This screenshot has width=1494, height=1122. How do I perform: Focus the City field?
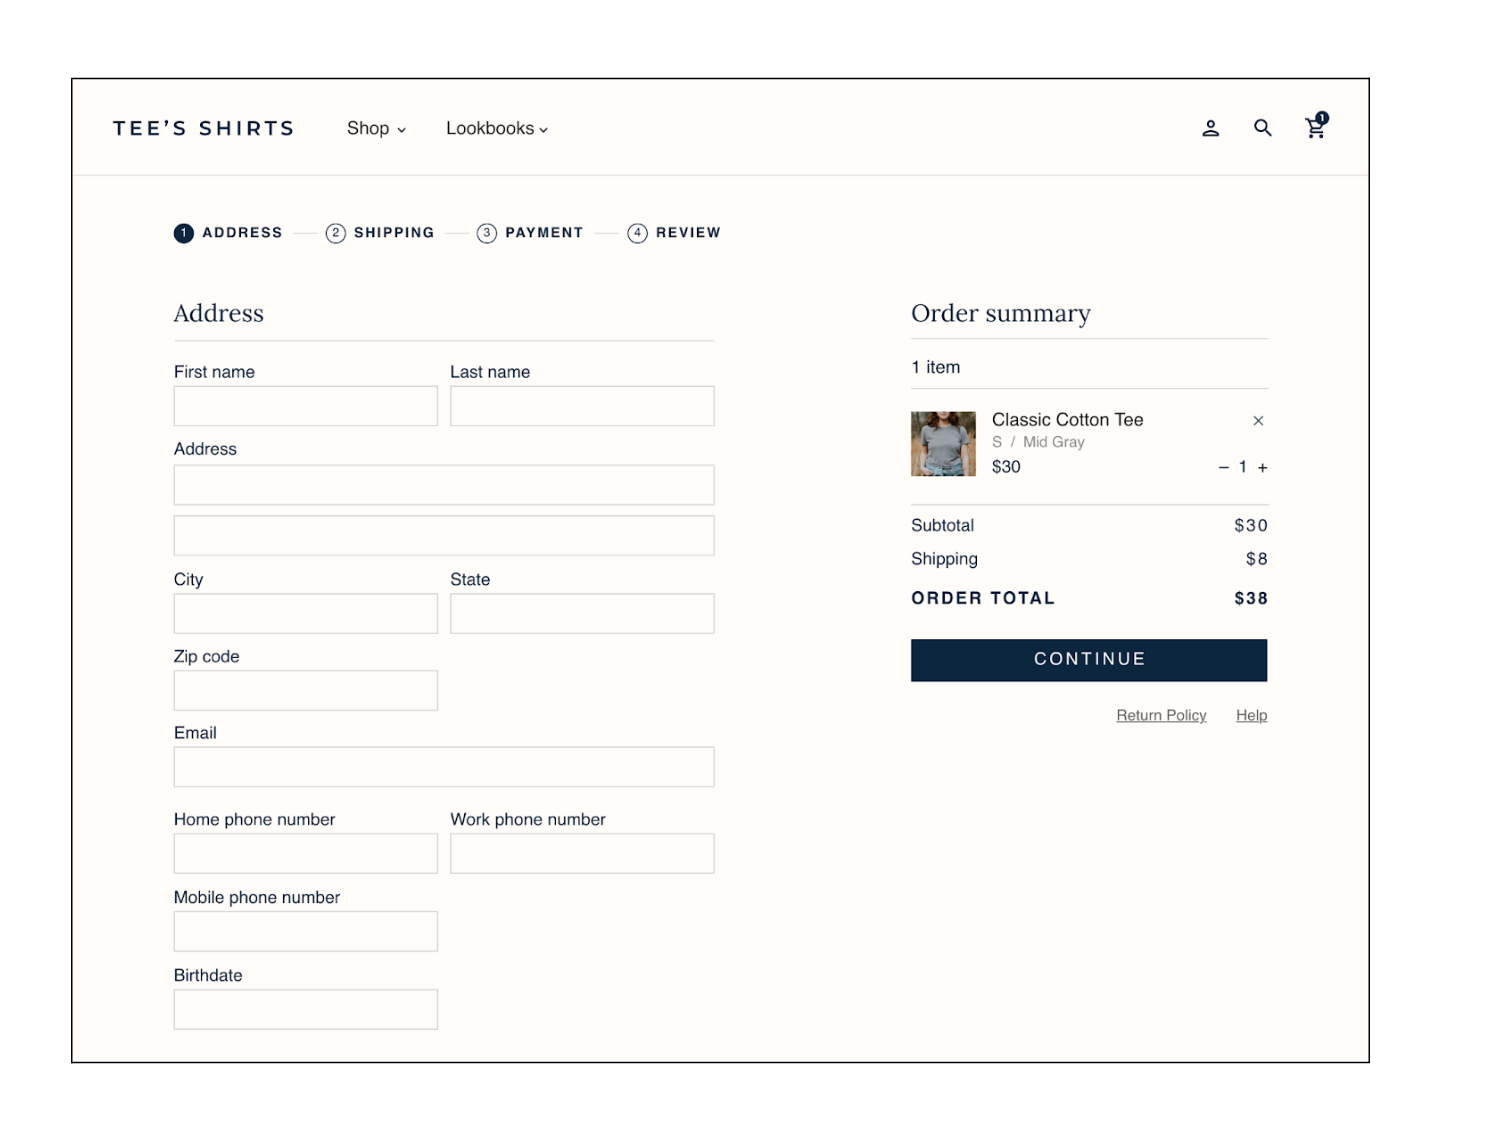click(x=306, y=613)
